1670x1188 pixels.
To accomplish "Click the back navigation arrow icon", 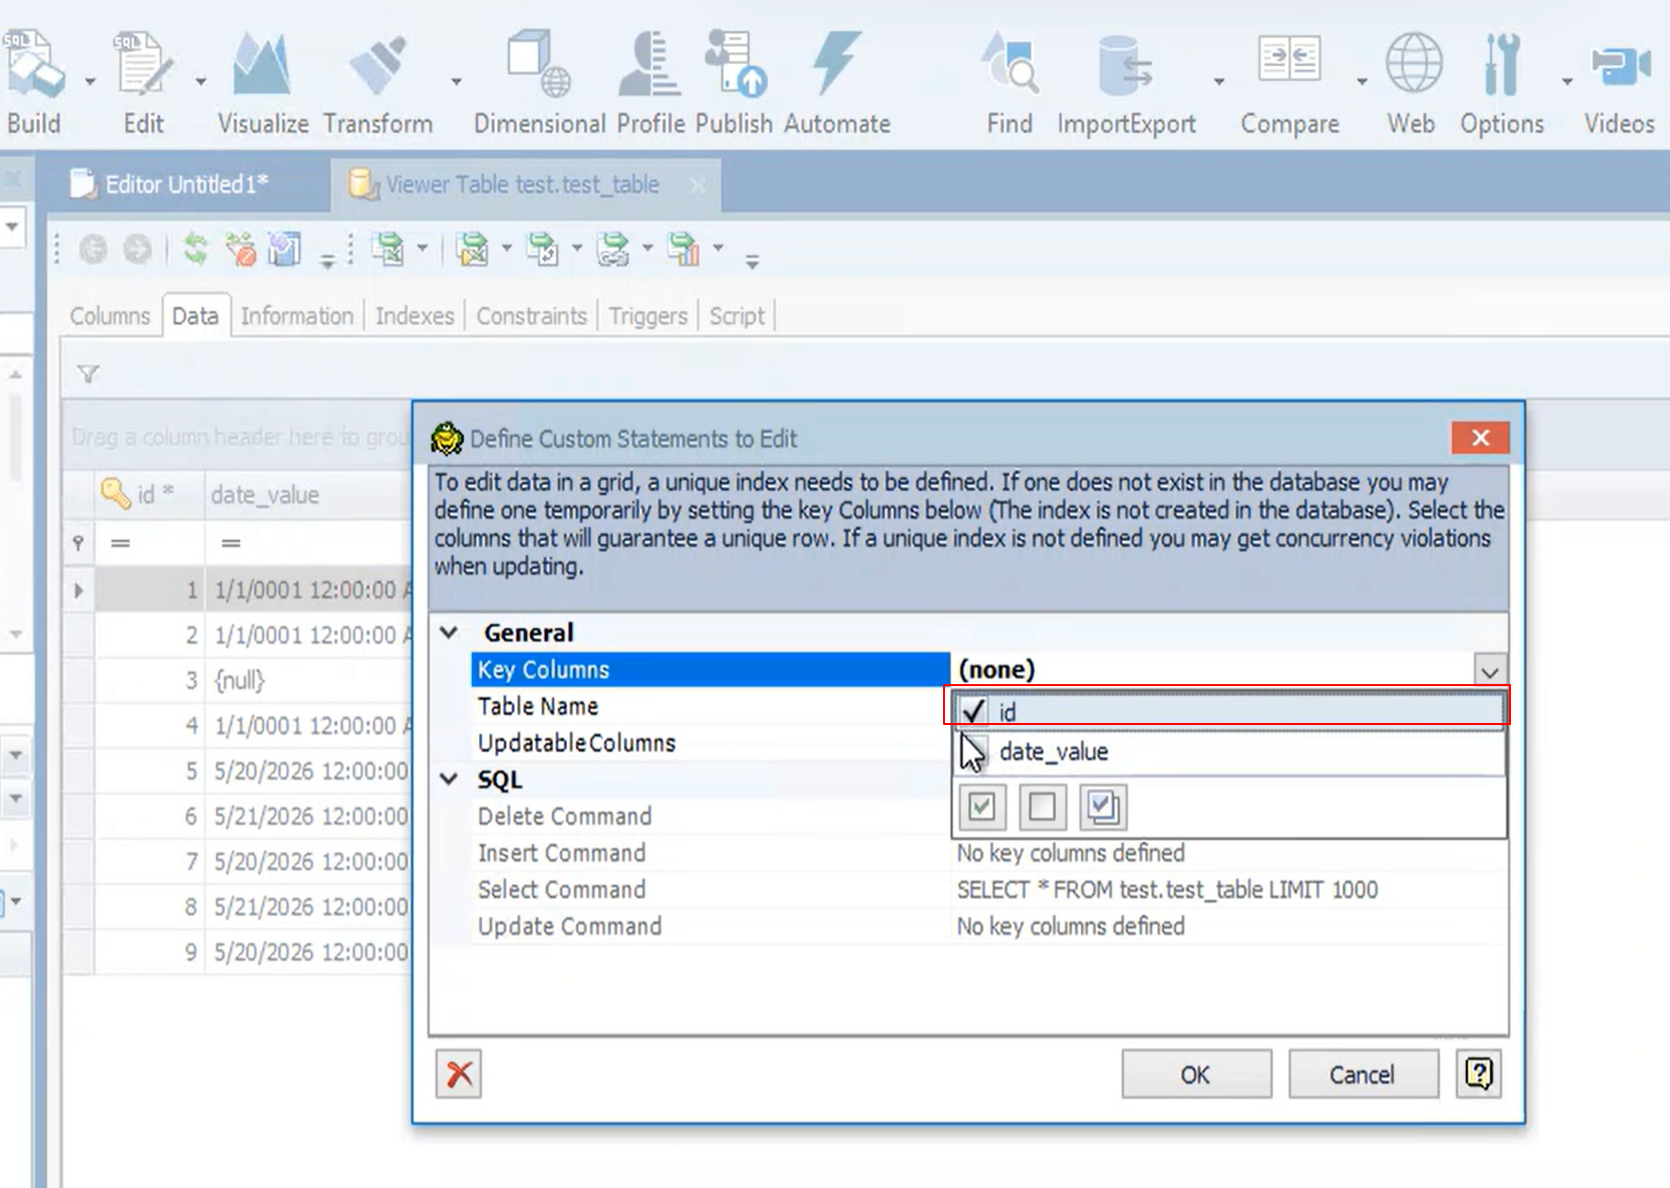I will (x=93, y=249).
